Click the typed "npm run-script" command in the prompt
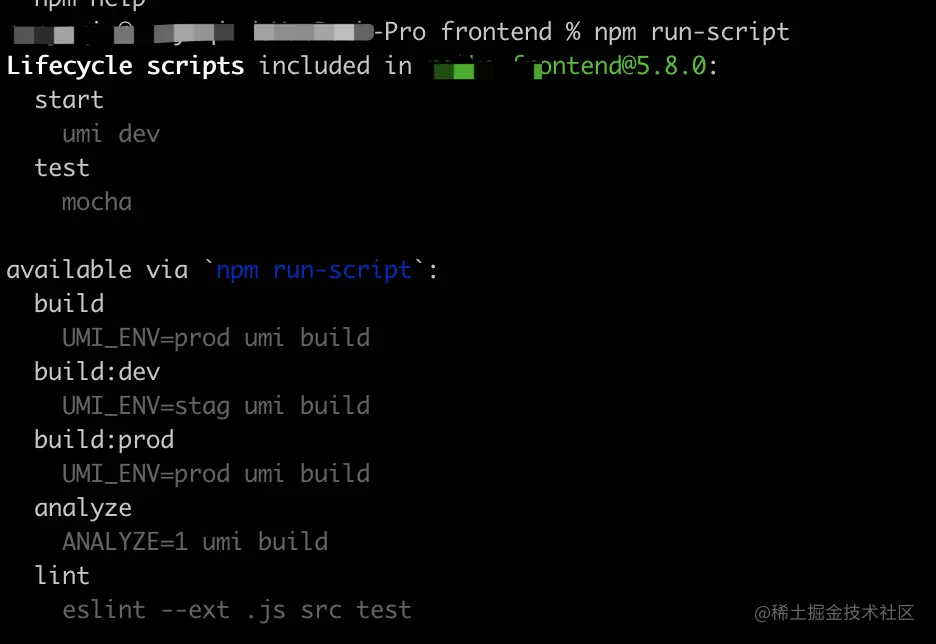Screen dimensions: 936x644 [691, 32]
